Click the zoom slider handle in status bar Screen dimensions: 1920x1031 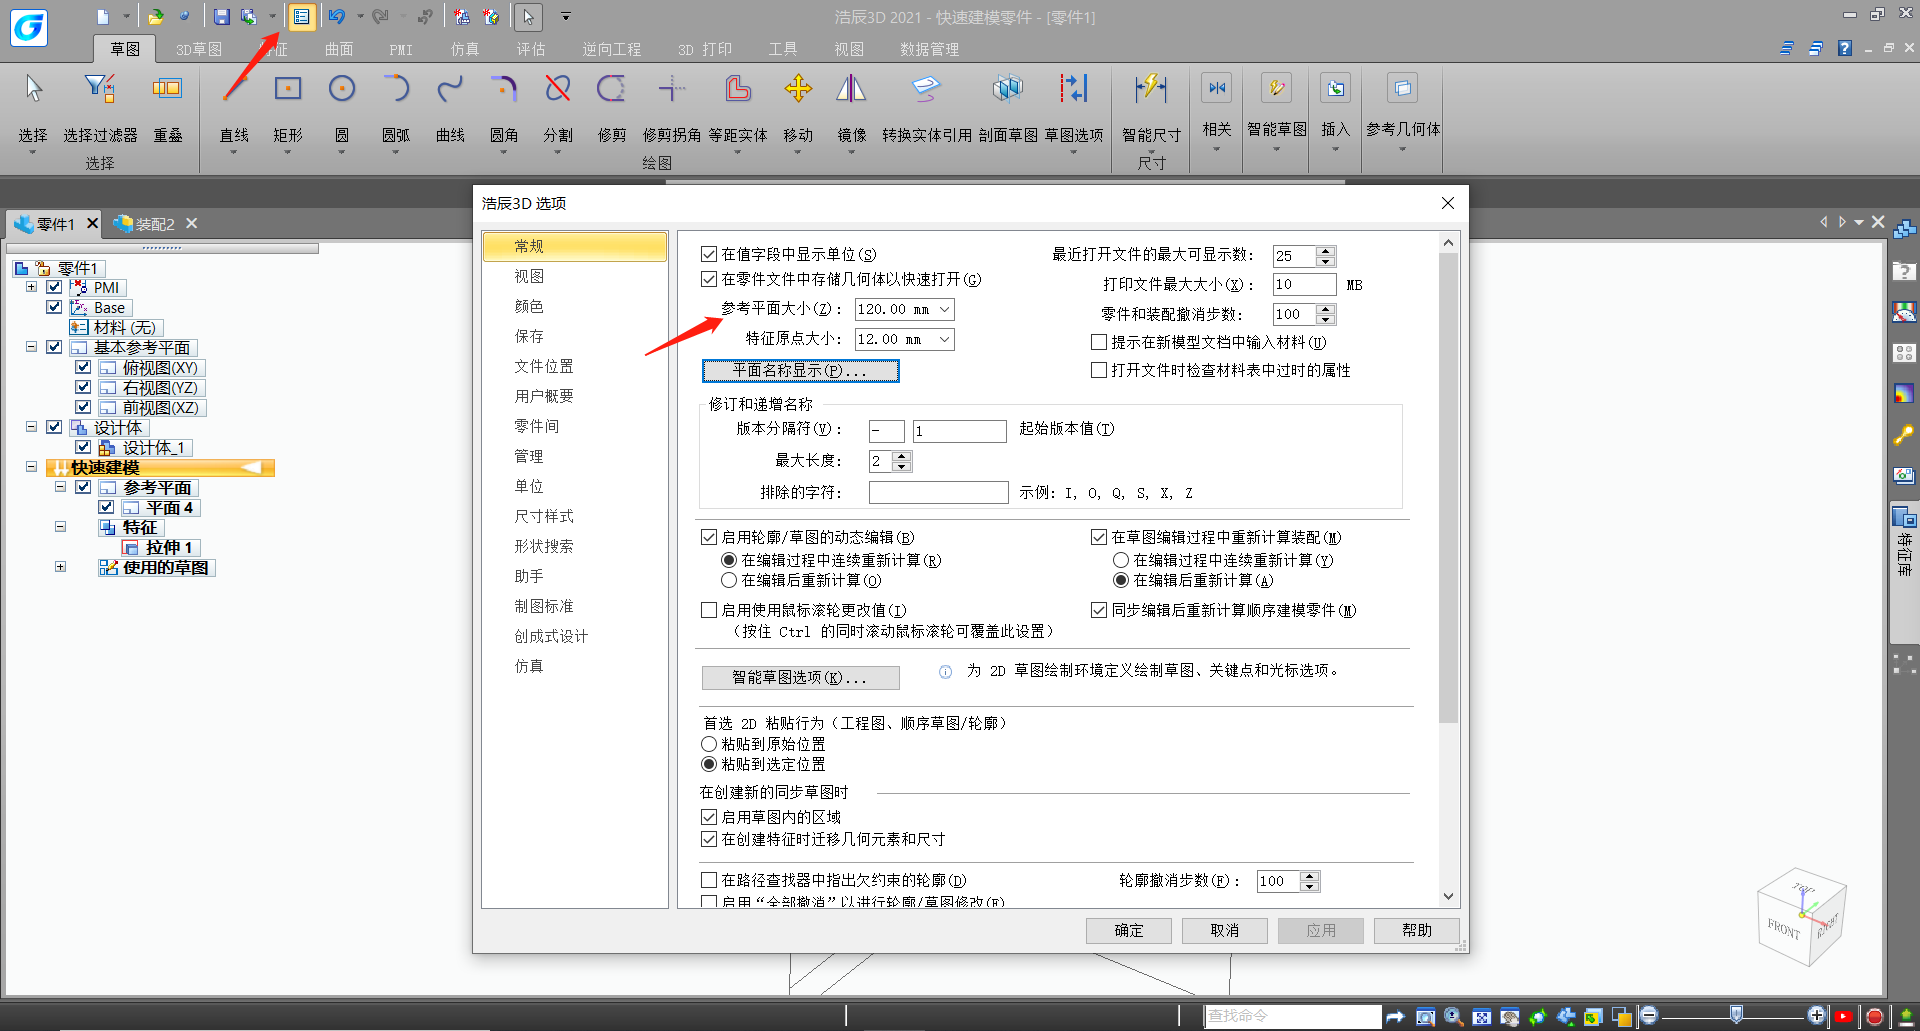pyautogui.click(x=1736, y=1016)
